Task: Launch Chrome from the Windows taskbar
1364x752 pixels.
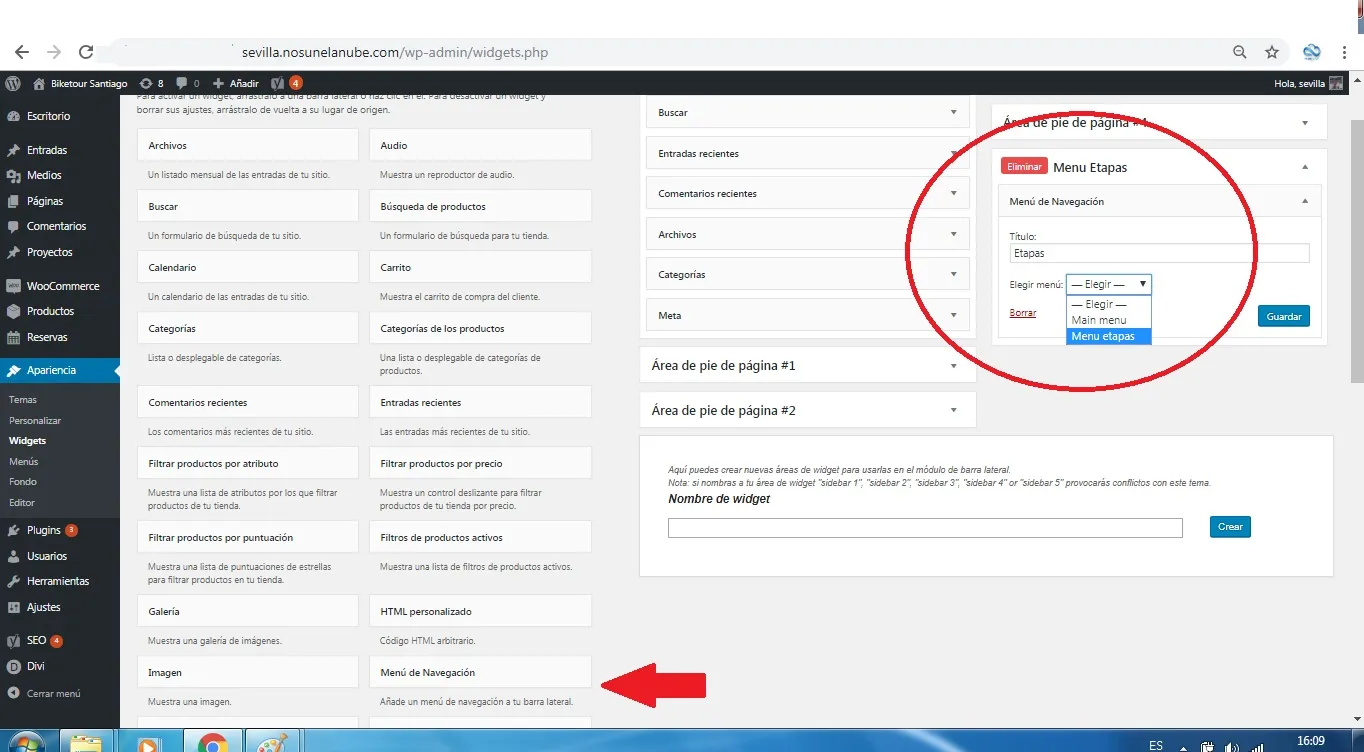Action: coord(212,743)
